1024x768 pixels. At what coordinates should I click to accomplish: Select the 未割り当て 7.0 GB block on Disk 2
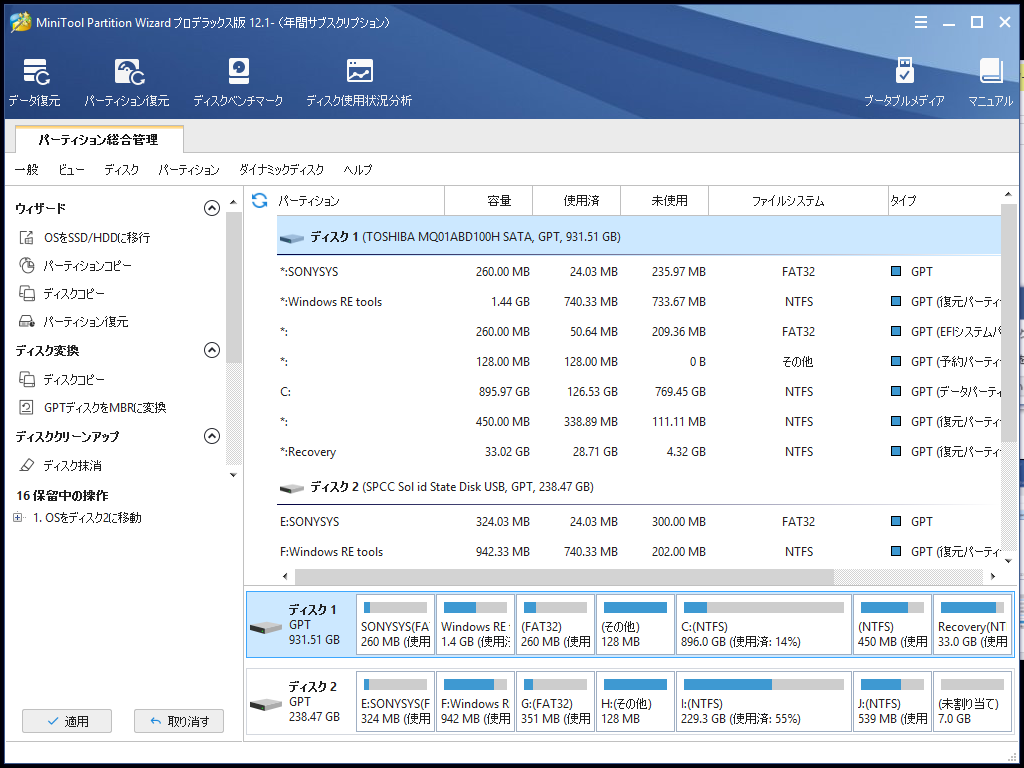(972, 702)
